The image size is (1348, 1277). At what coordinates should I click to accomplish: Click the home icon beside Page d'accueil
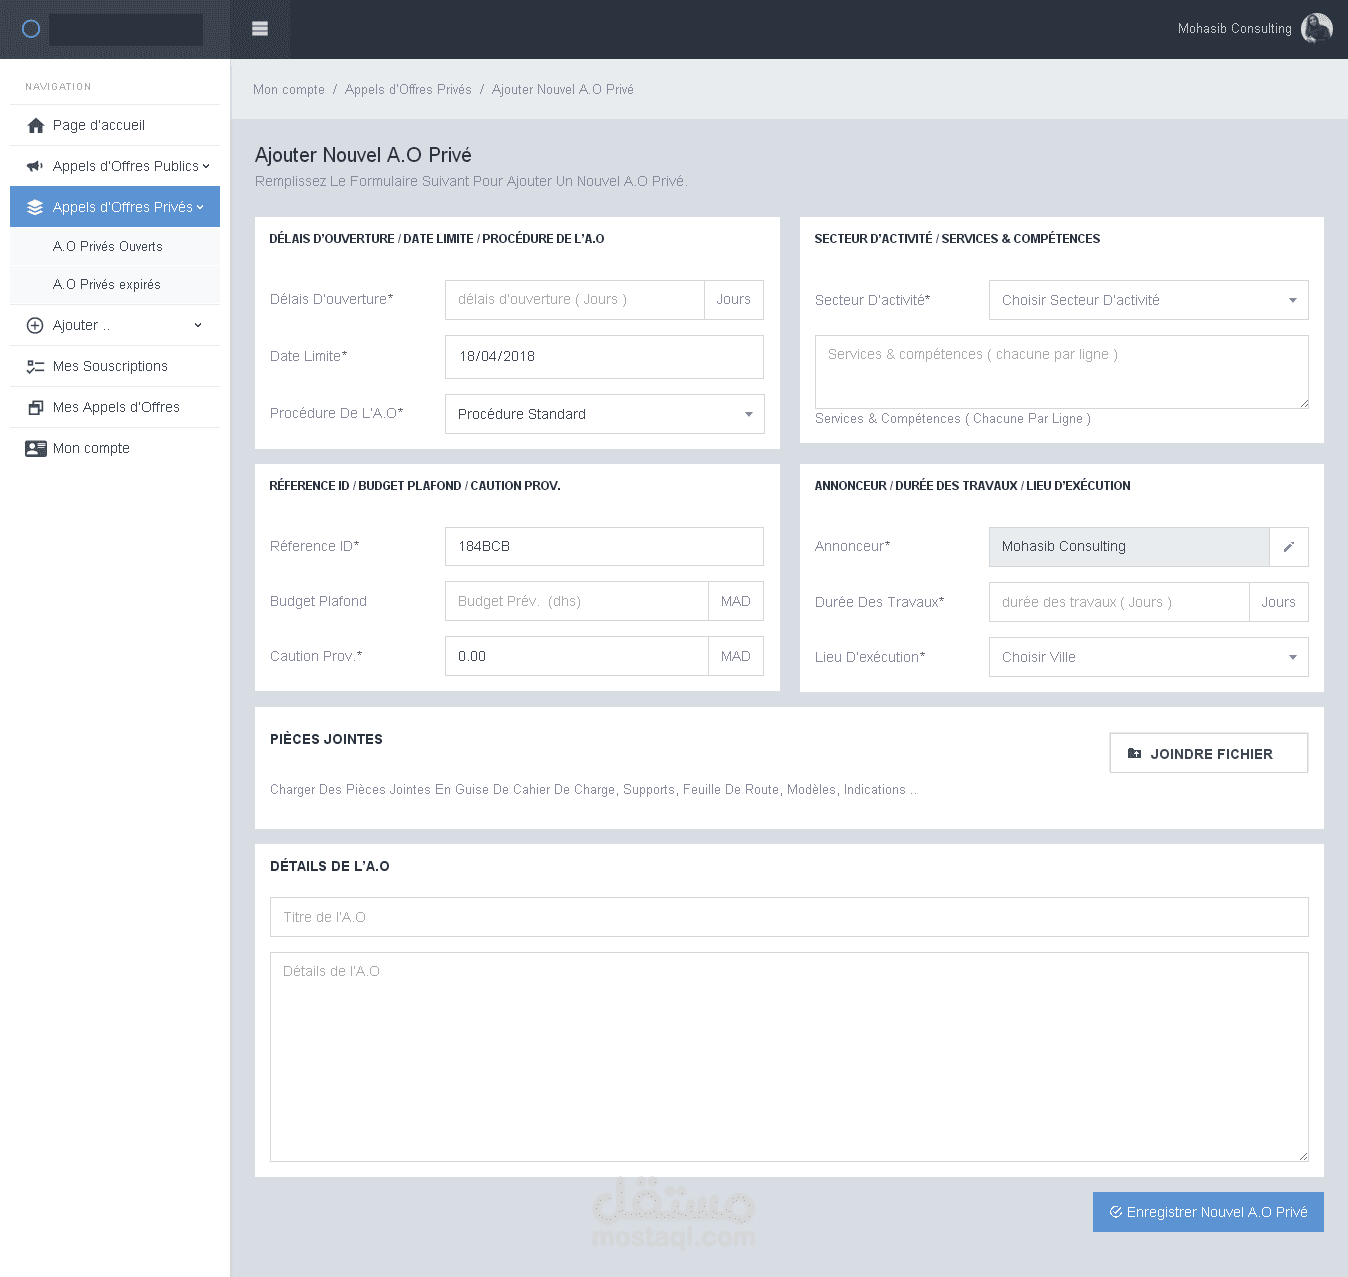(36, 125)
